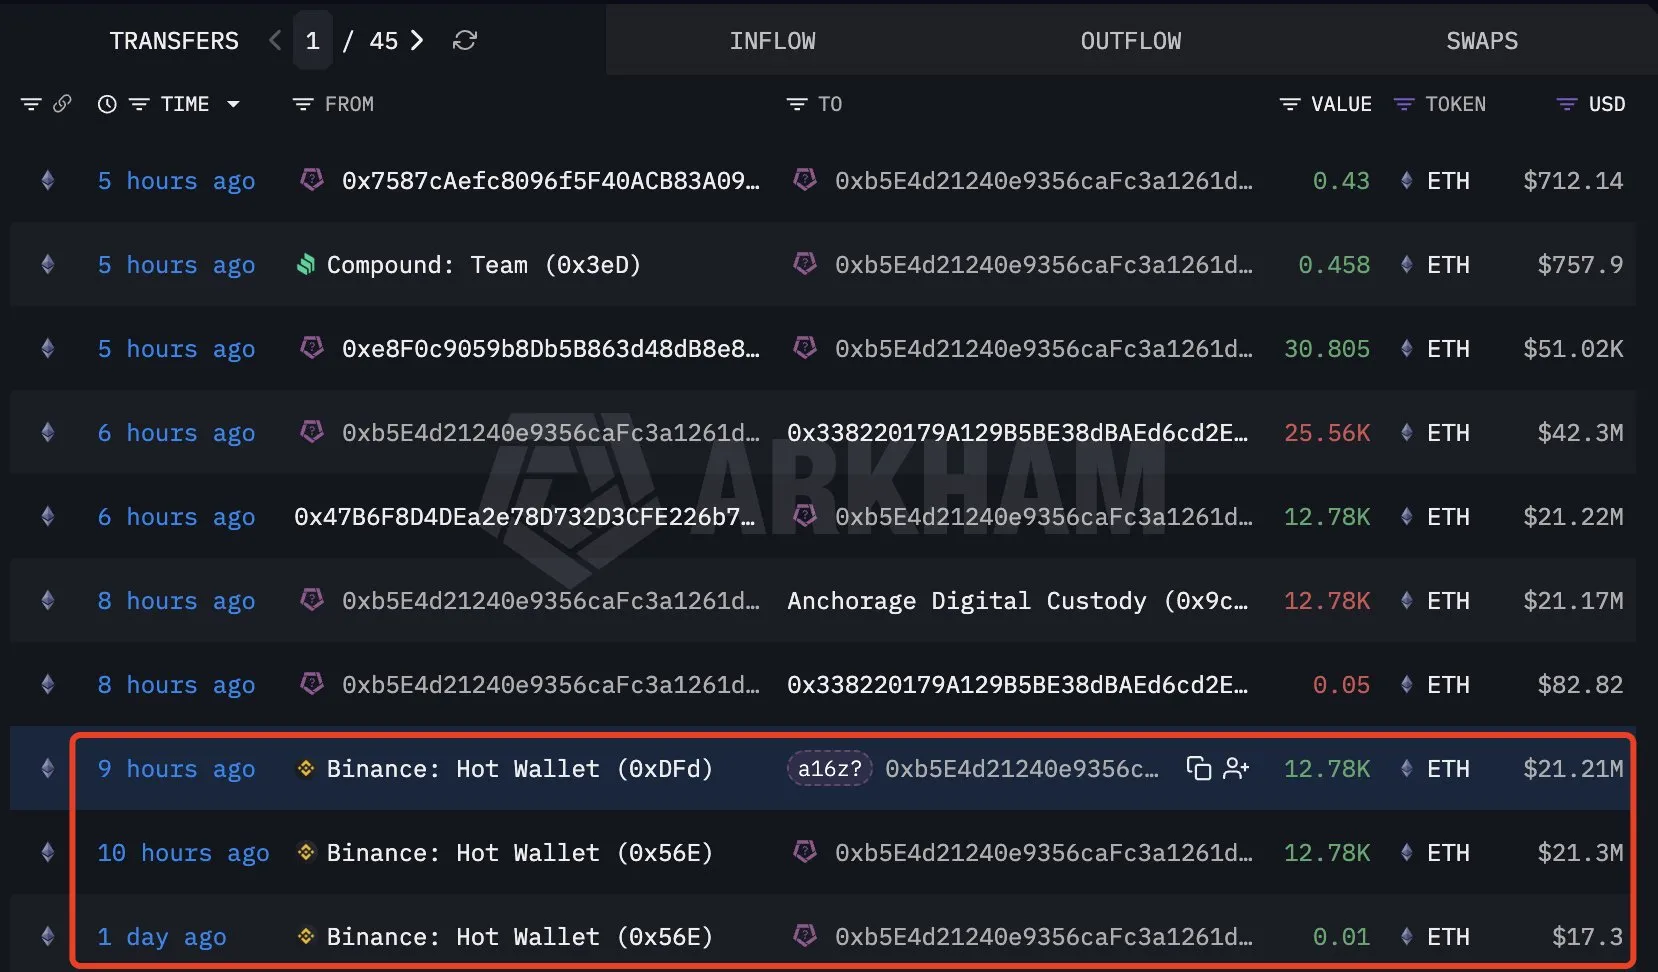The width and height of the screenshot is (1658, 972).
Task: Open Binance: Hot Wallet (0x56E) in 1 day ago row
Action: 520,937
